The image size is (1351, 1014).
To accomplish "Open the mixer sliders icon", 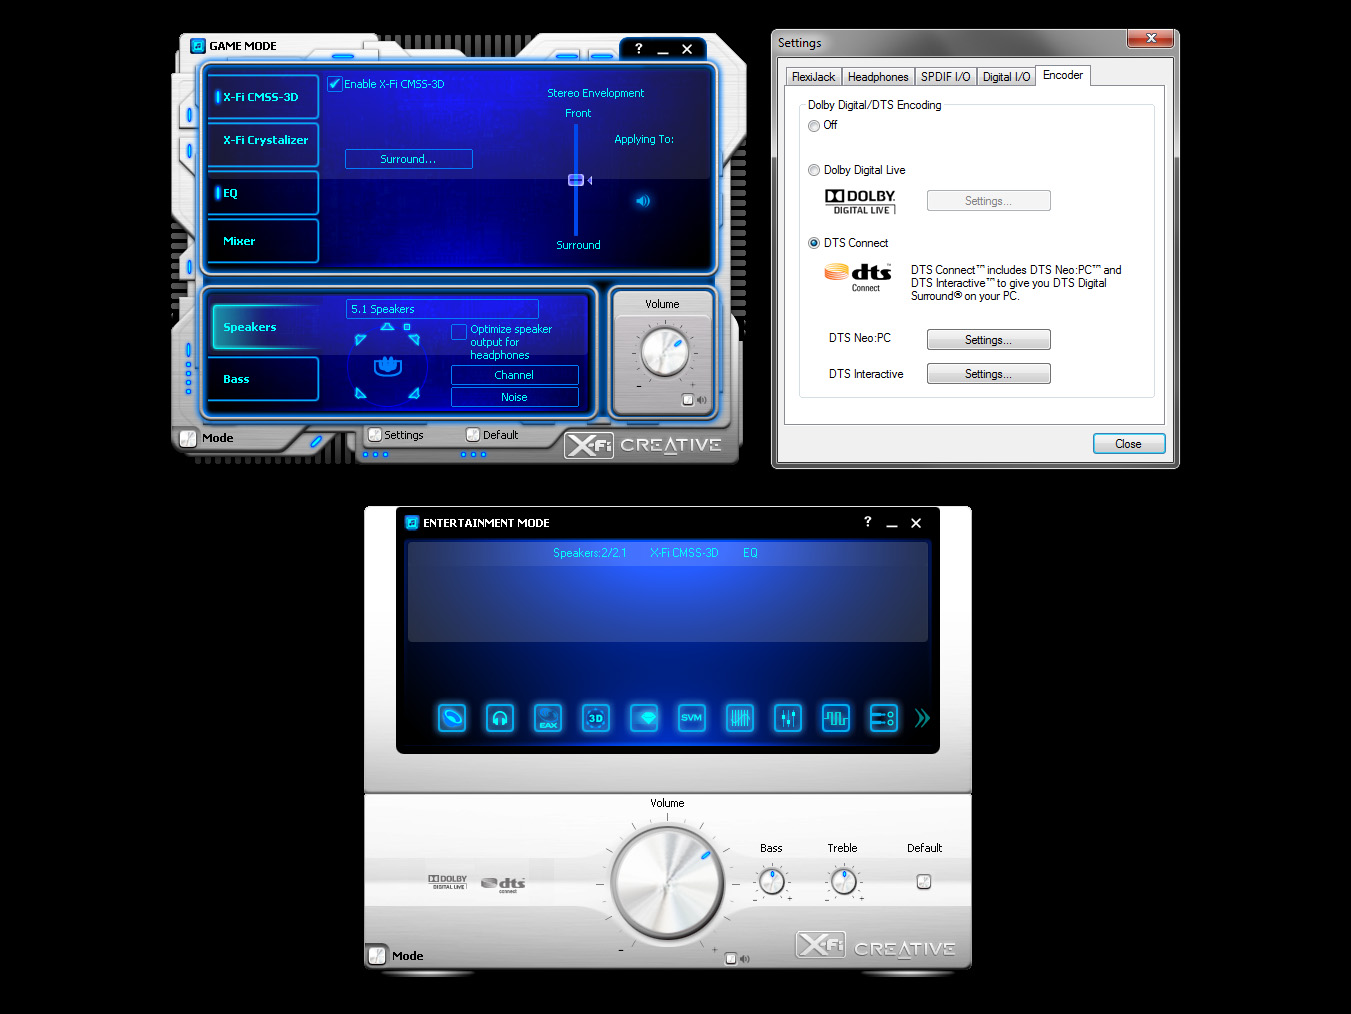I will click(788, 718).
